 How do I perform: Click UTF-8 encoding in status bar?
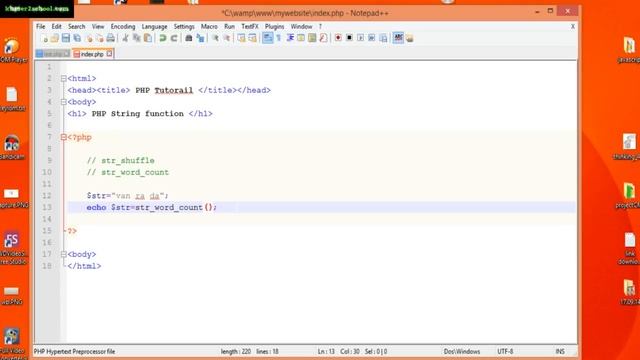[505, 351]
